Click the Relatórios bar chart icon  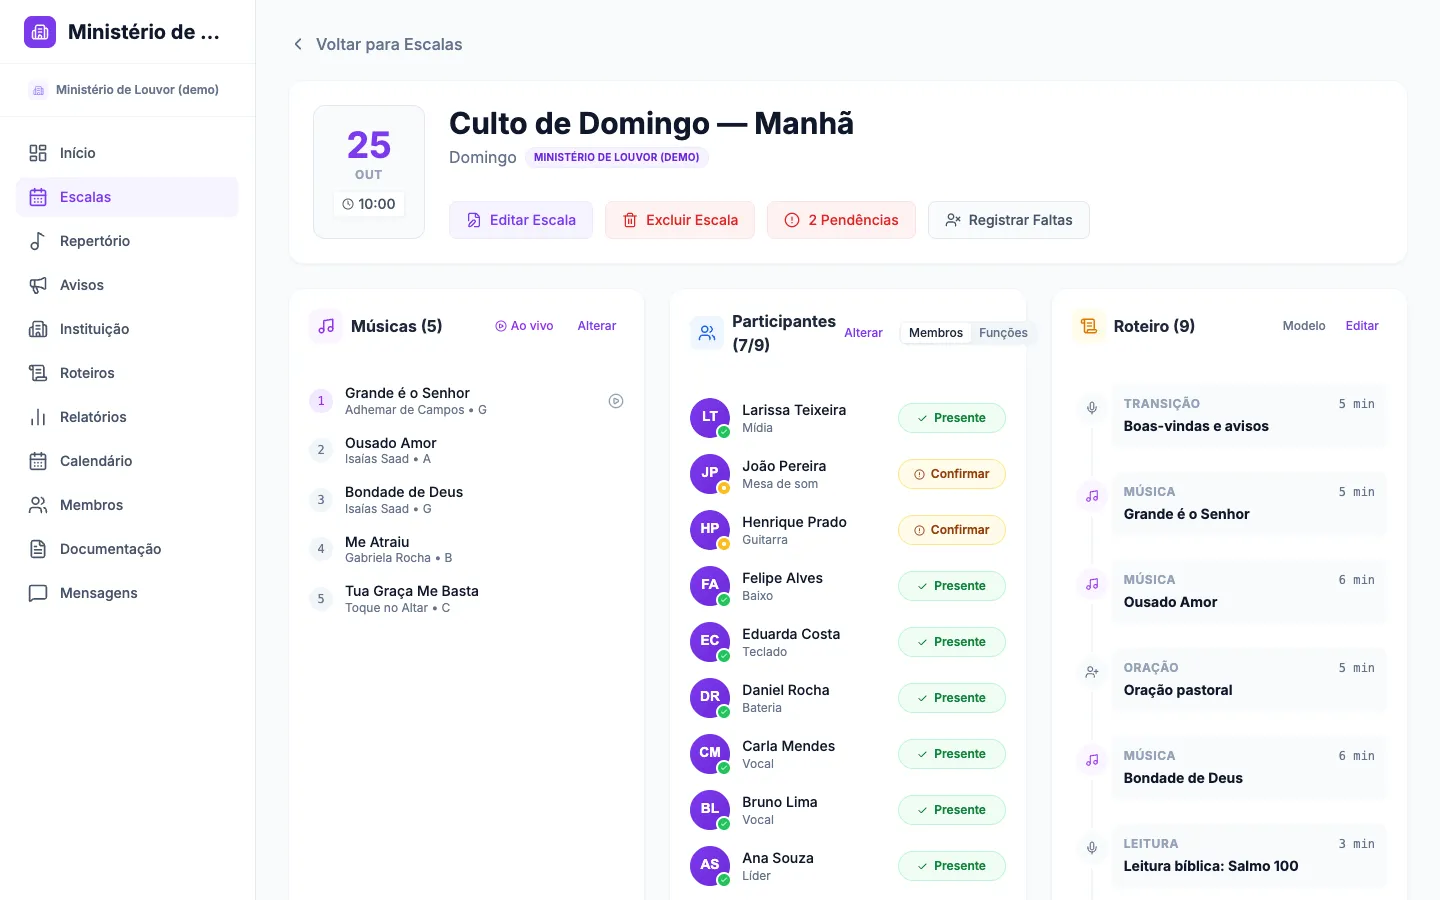(38, 417)
